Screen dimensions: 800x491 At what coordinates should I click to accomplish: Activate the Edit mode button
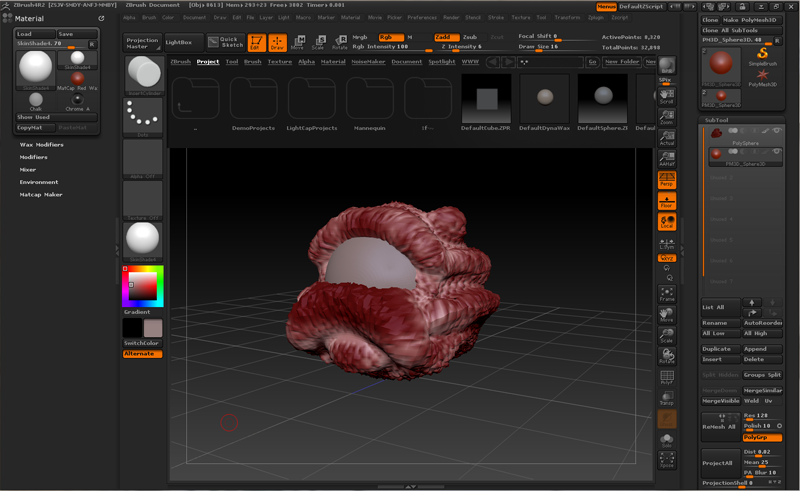[256, 42]
